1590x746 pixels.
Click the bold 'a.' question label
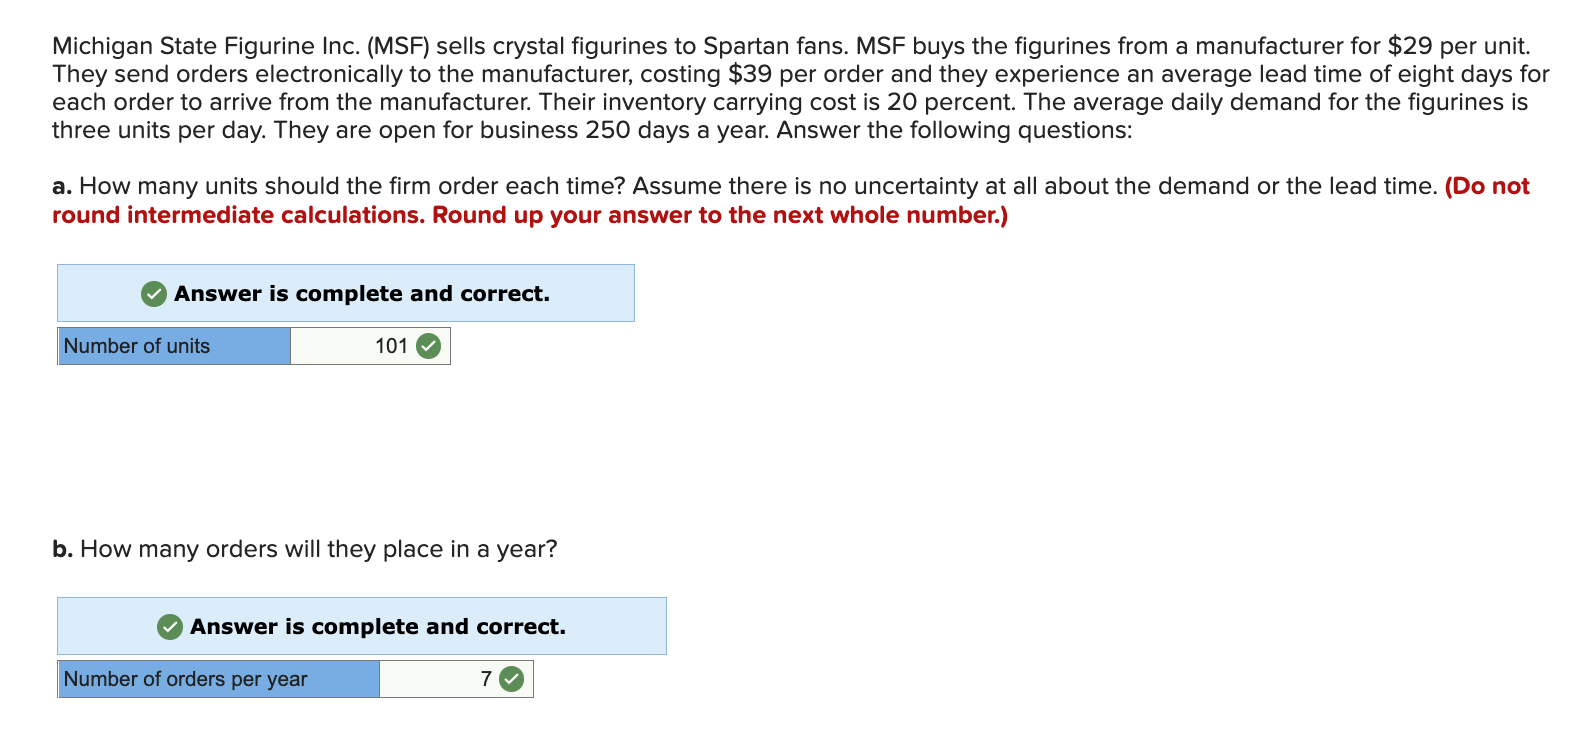click(x=62, y=187)
